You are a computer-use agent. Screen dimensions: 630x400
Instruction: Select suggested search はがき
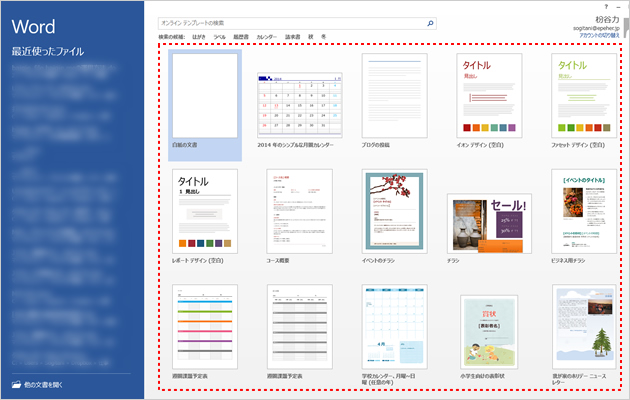click(198, 37)
